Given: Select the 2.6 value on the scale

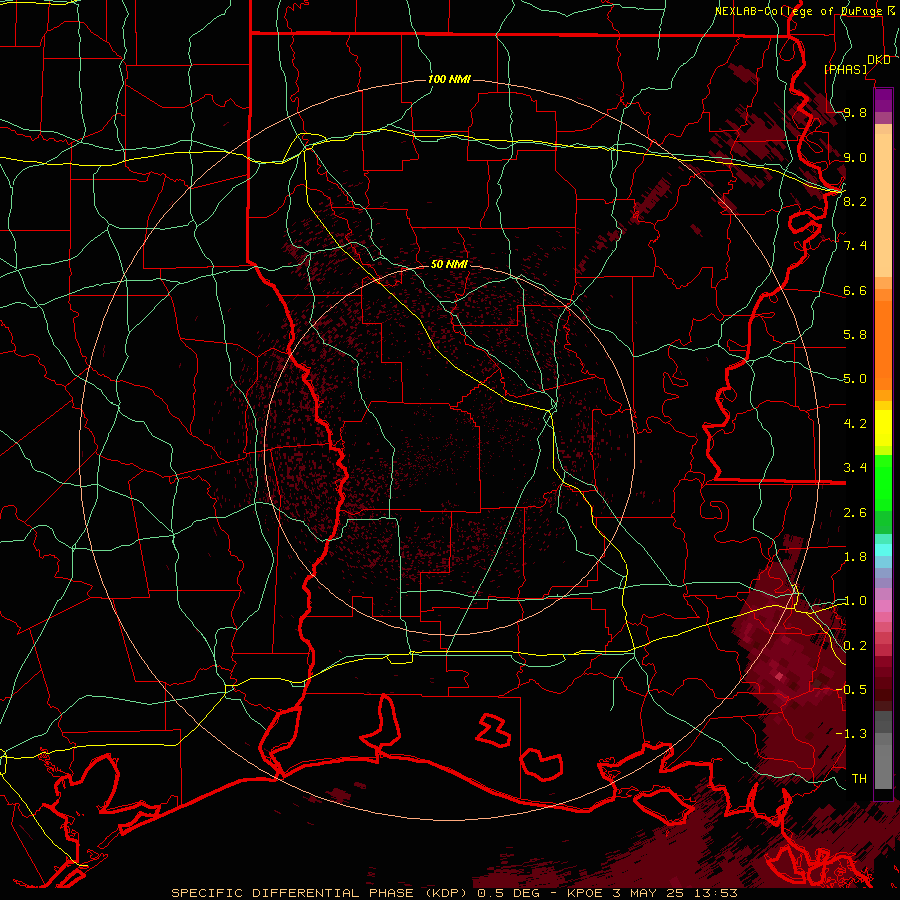Looking at the screenshot, I should coord(855,513).
